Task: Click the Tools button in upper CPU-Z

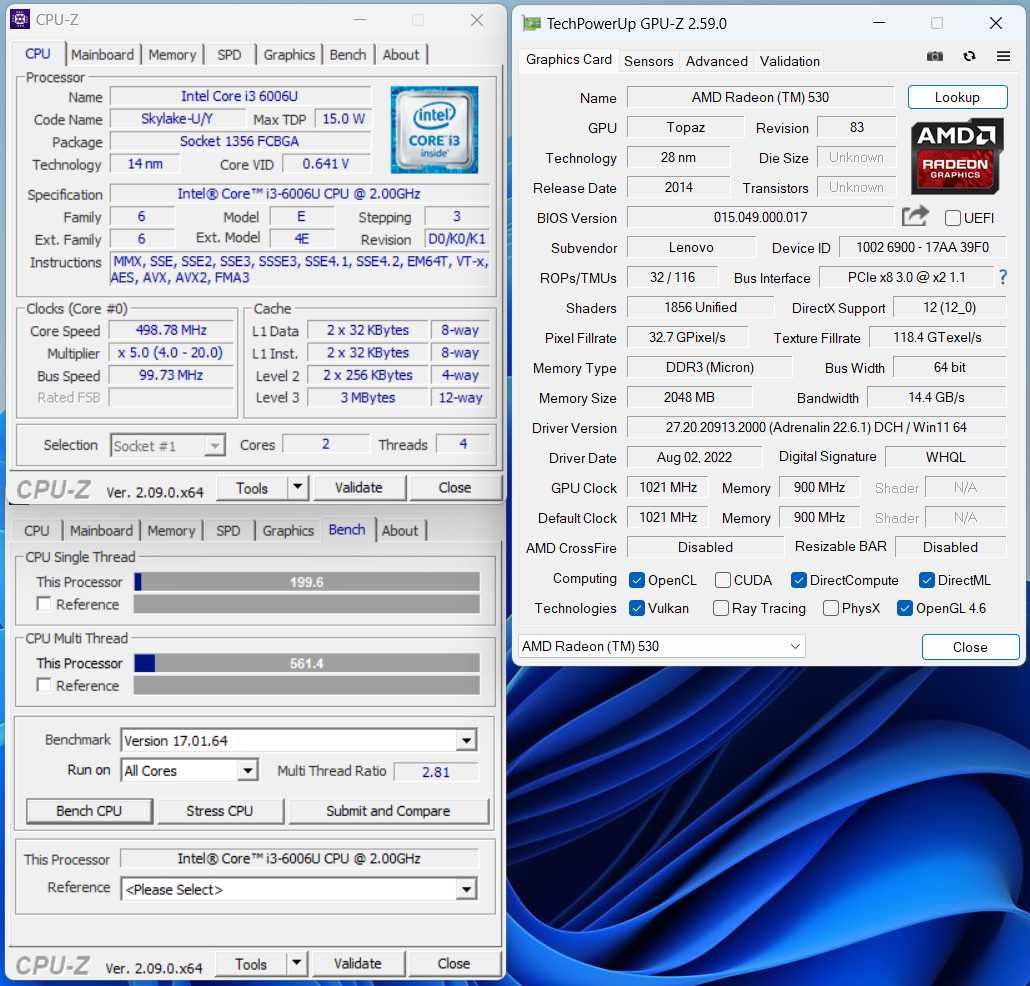Action: [252, 487]
